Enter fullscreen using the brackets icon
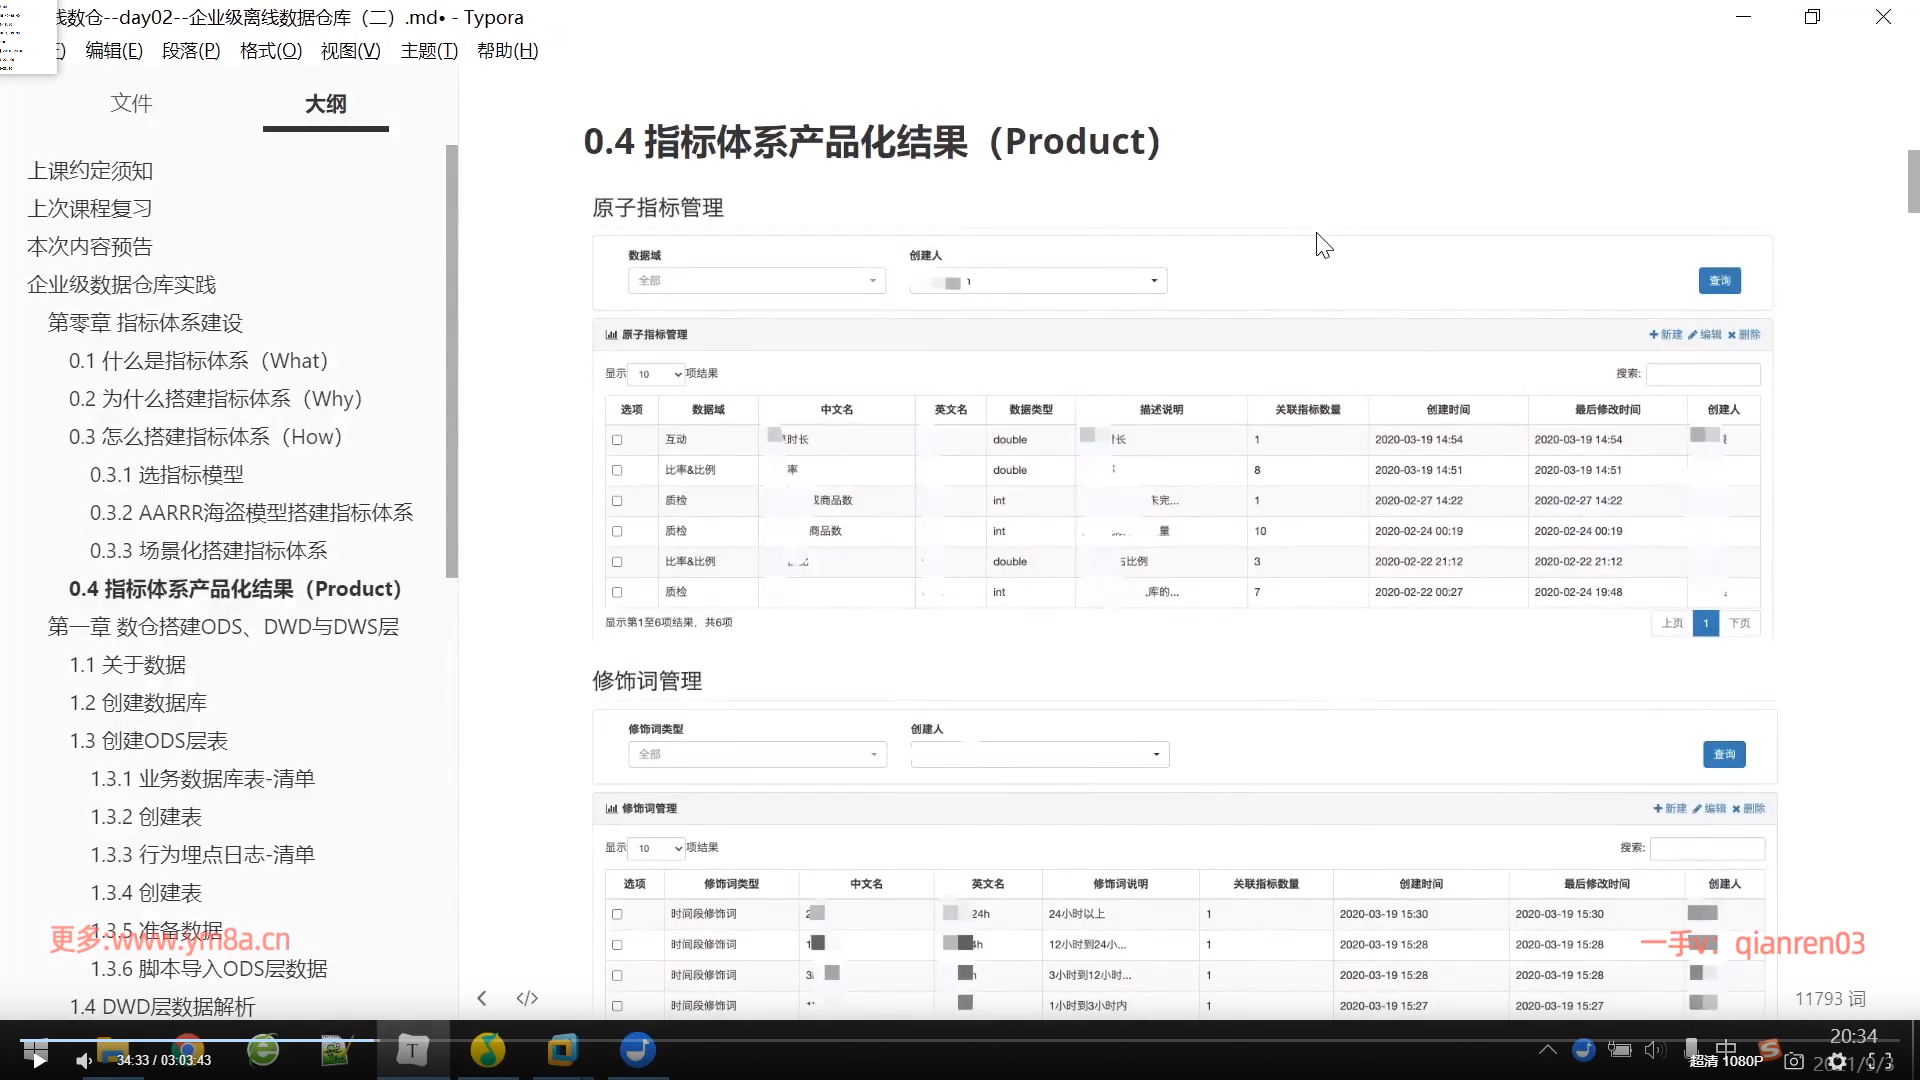Viewport: 1920px width, 1080px height. pyautogui.click(x=1881, y=1060)
